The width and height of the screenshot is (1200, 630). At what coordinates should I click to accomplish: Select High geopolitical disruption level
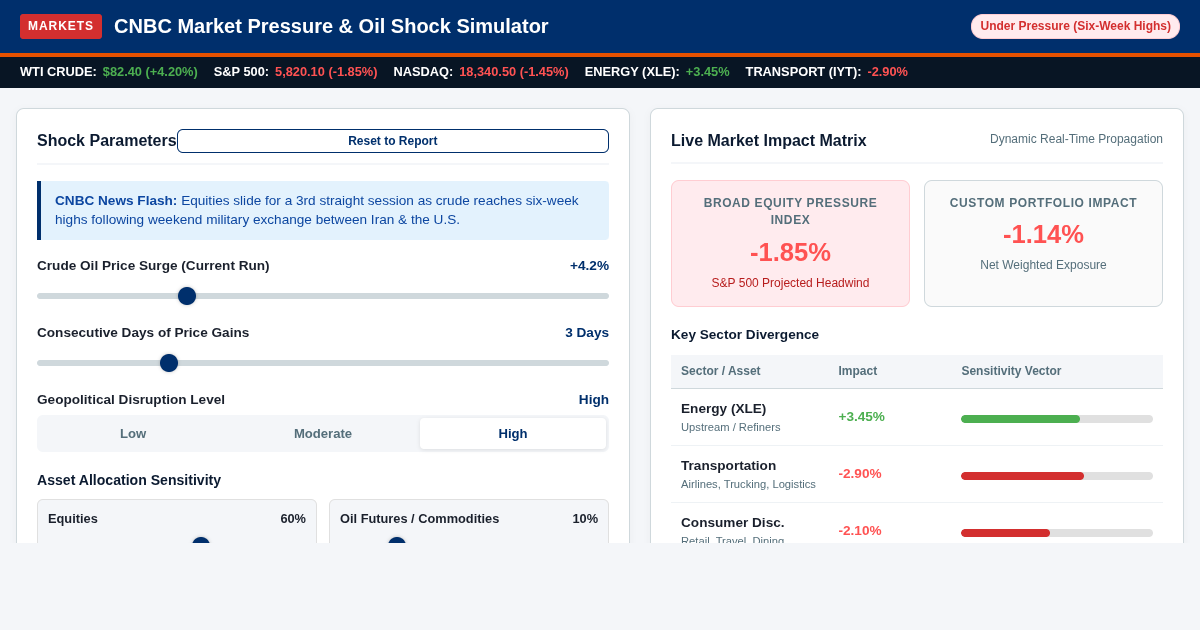(x=513, y=433)
